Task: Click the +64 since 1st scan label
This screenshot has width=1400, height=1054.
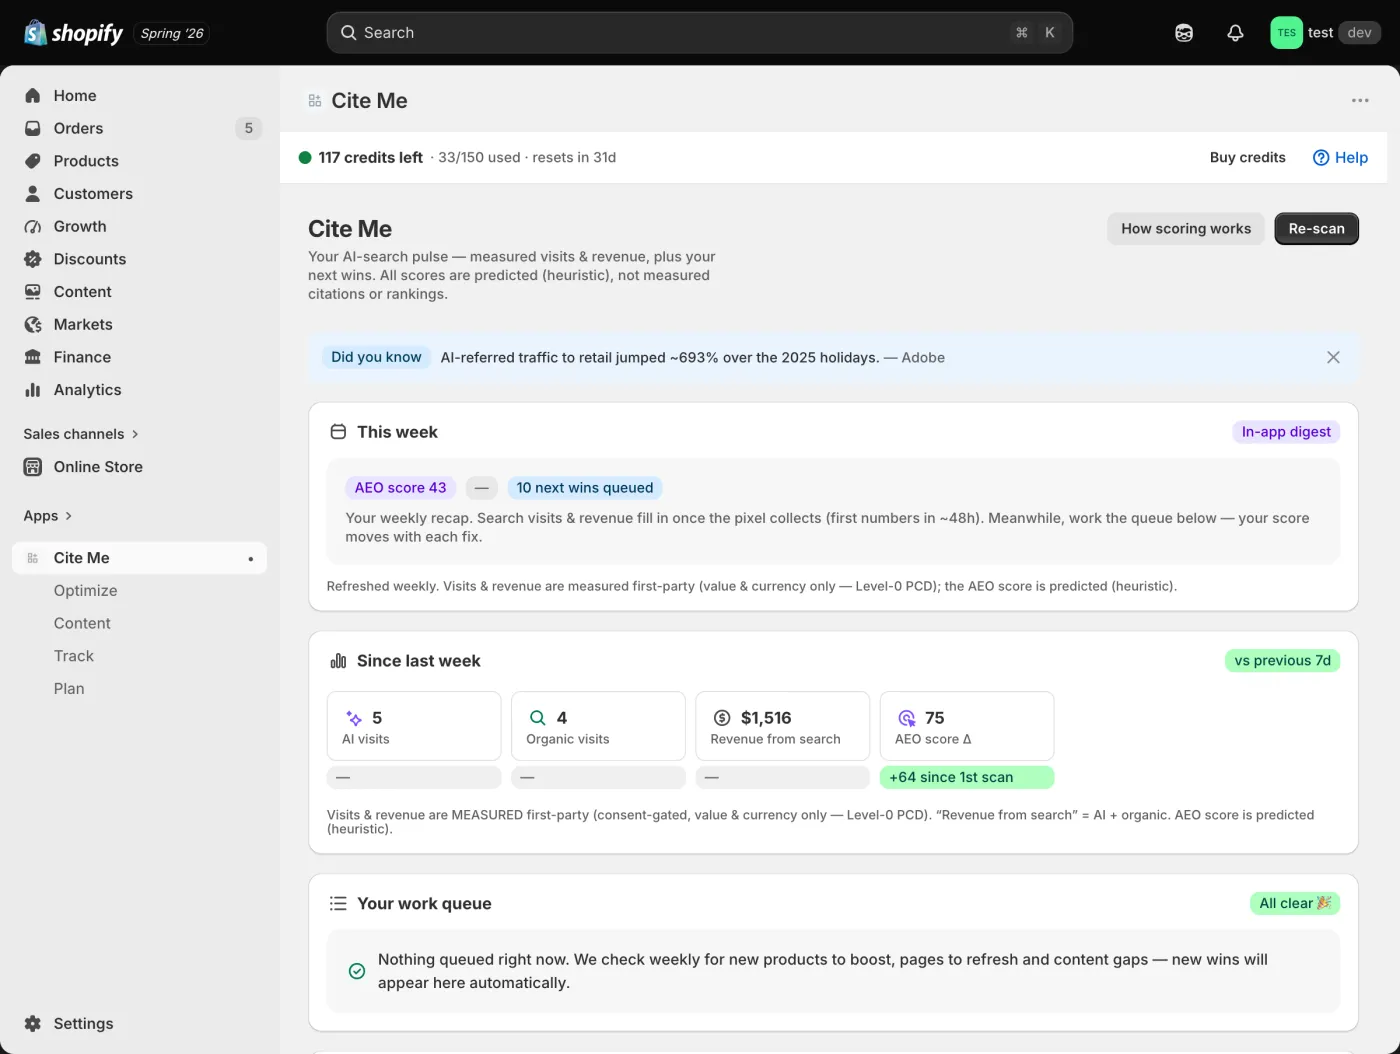Action: 966,778
